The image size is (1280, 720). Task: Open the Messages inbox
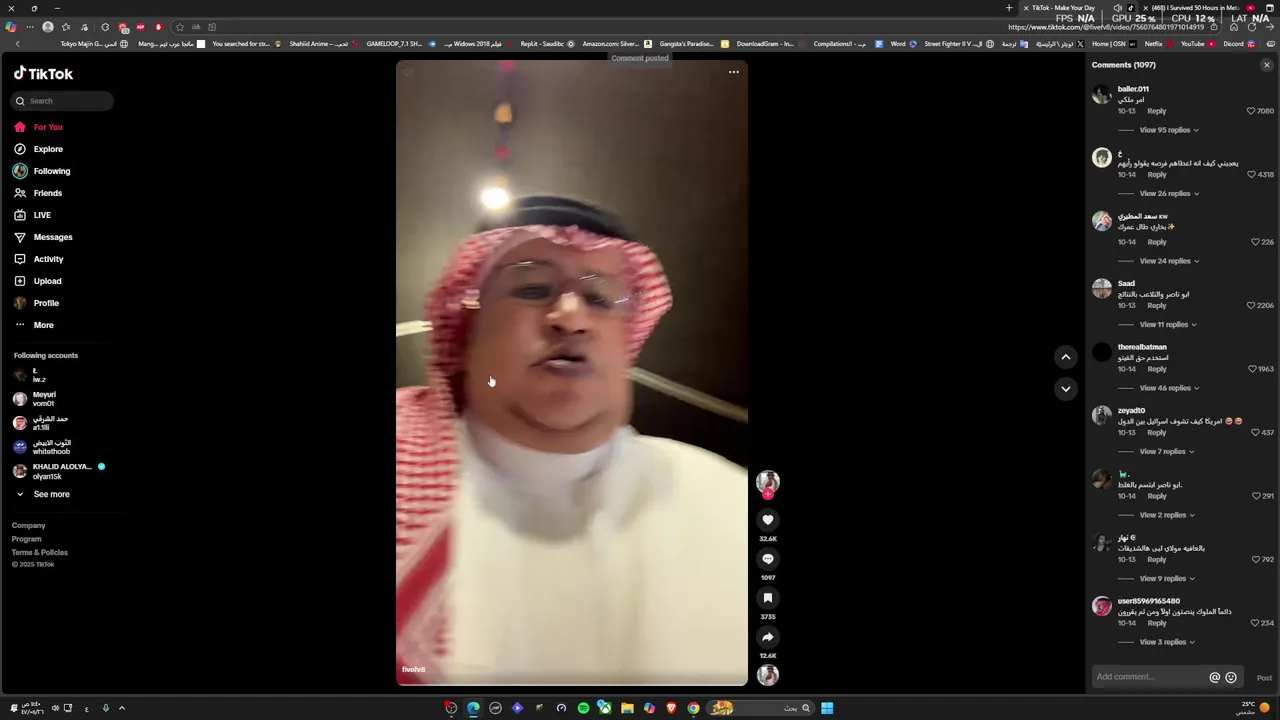43,237
